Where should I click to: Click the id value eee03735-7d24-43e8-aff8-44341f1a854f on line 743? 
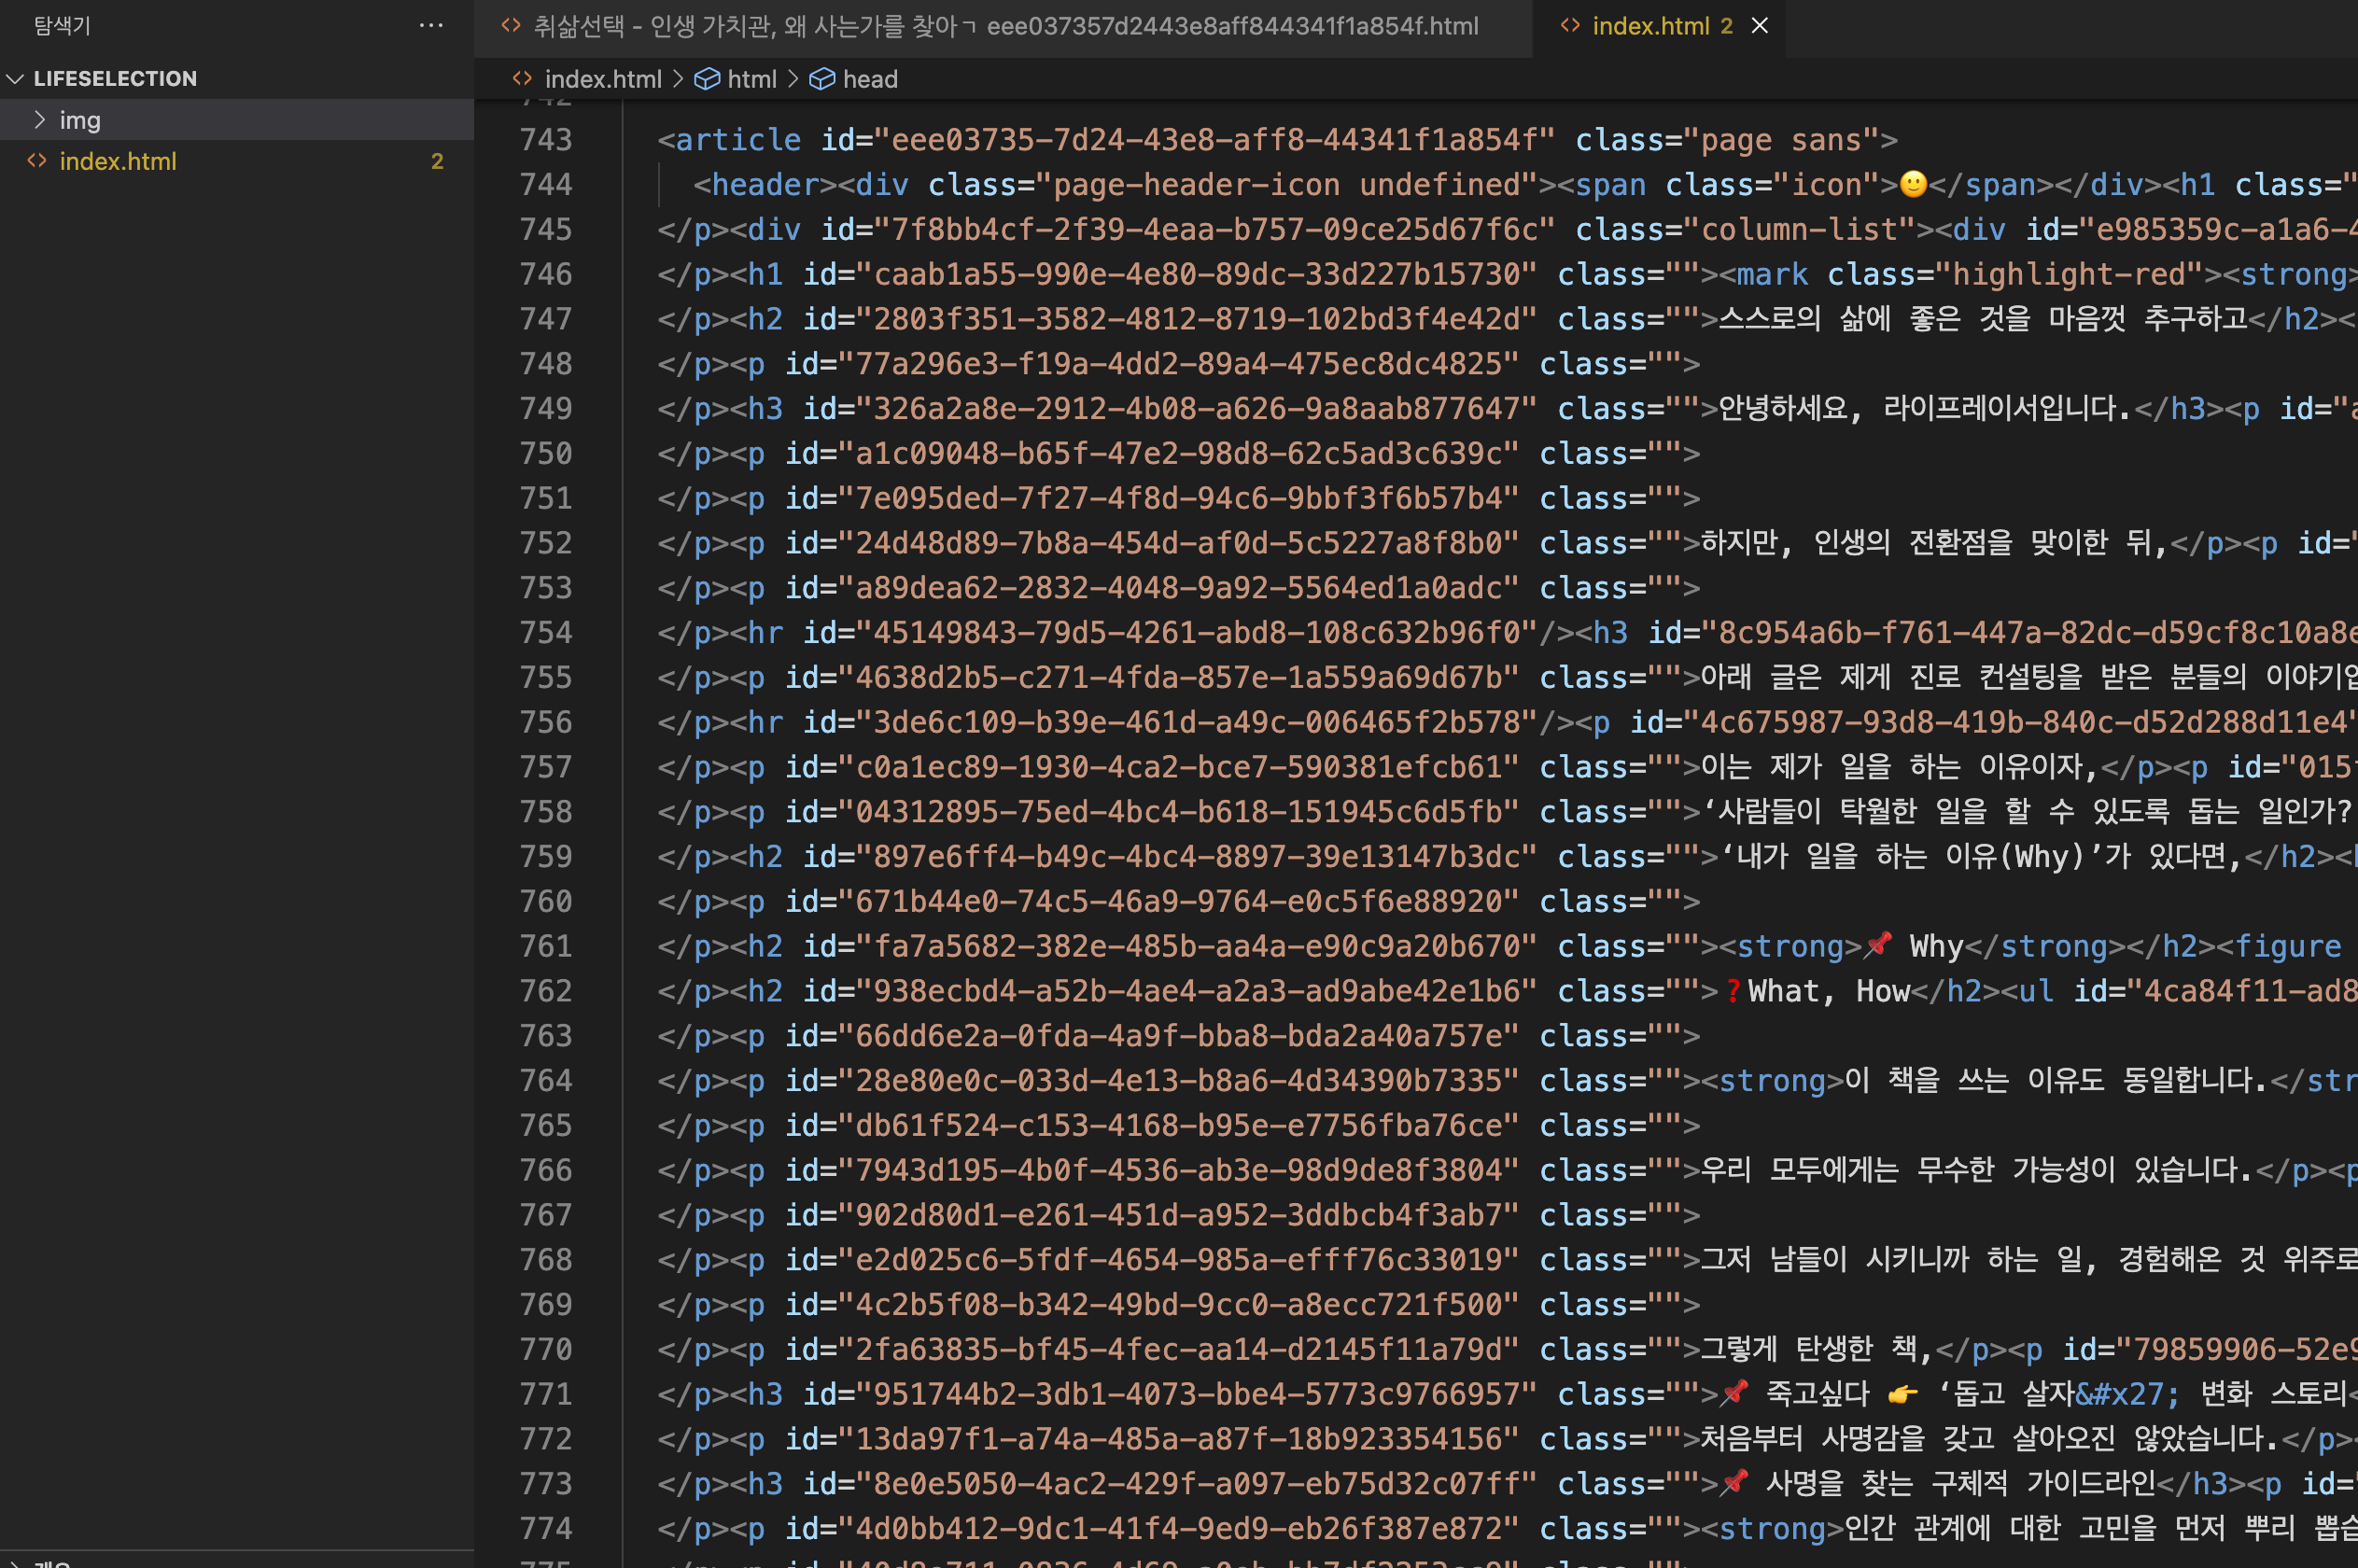tap(1213, 140)
